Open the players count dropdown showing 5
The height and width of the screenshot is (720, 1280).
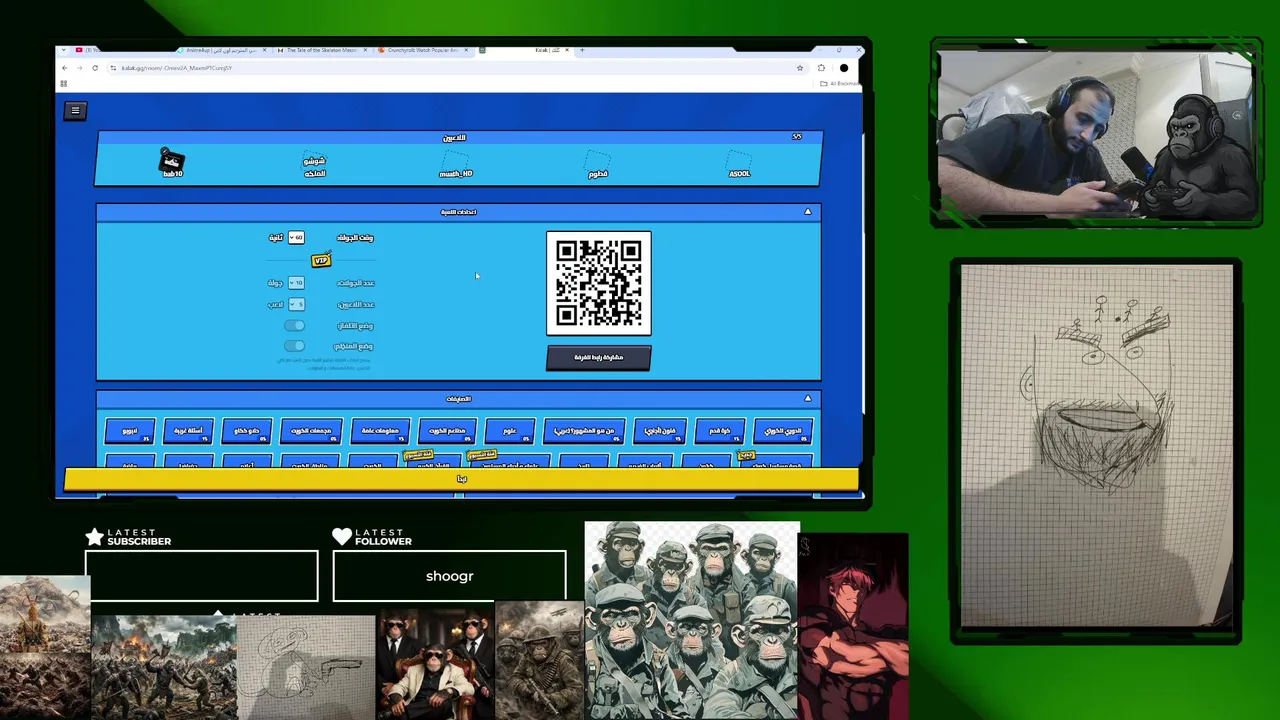tap(296, 304)
